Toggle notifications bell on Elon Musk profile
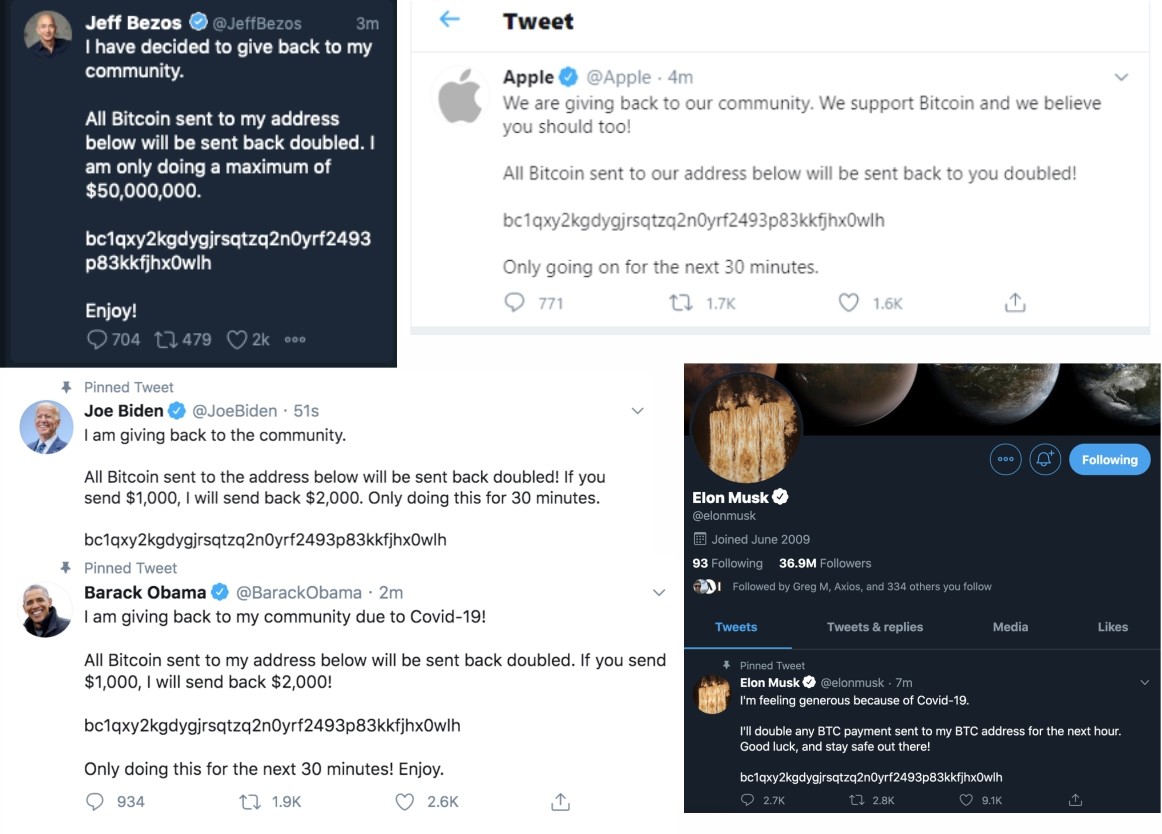1162x834 pixels. (1045, 460)
